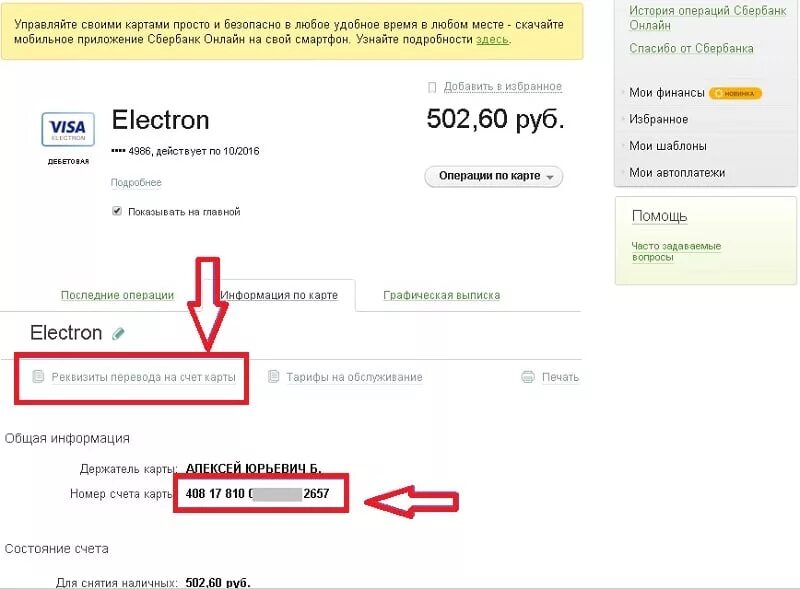Click the pencil edit icon beside Electron

119,334
